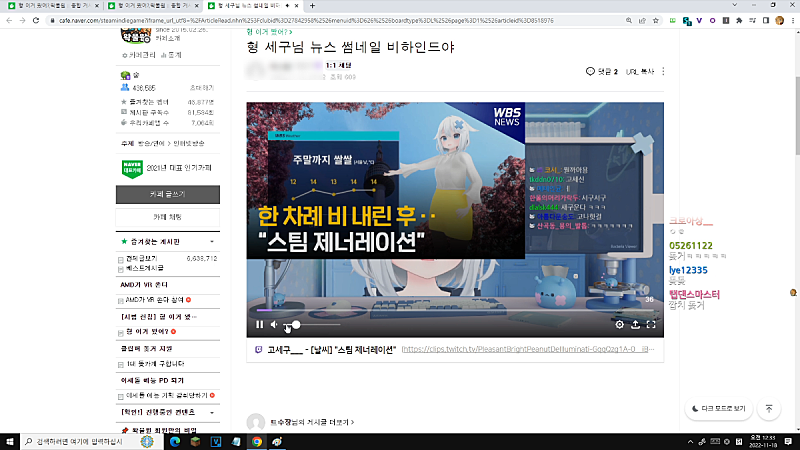Viewport: 800px width, 450px height.
Task: Click the page vertical scrollbar thumb
Action: 797,115
